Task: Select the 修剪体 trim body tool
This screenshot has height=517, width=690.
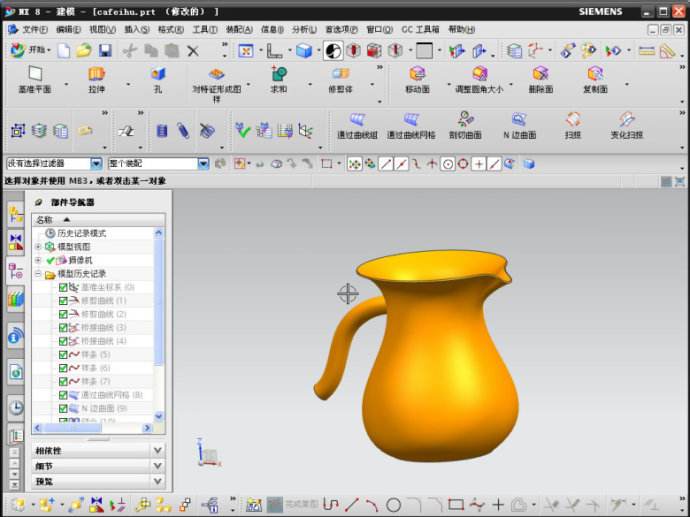Action: click(340, 79)
